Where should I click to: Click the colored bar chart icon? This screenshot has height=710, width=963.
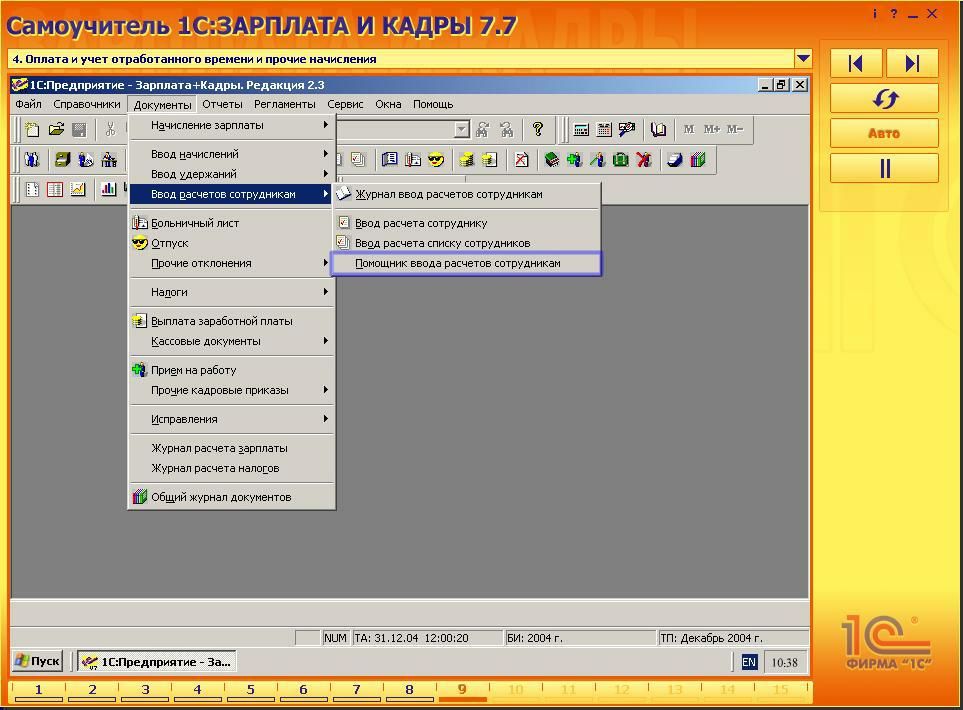(x=109, y=189)
